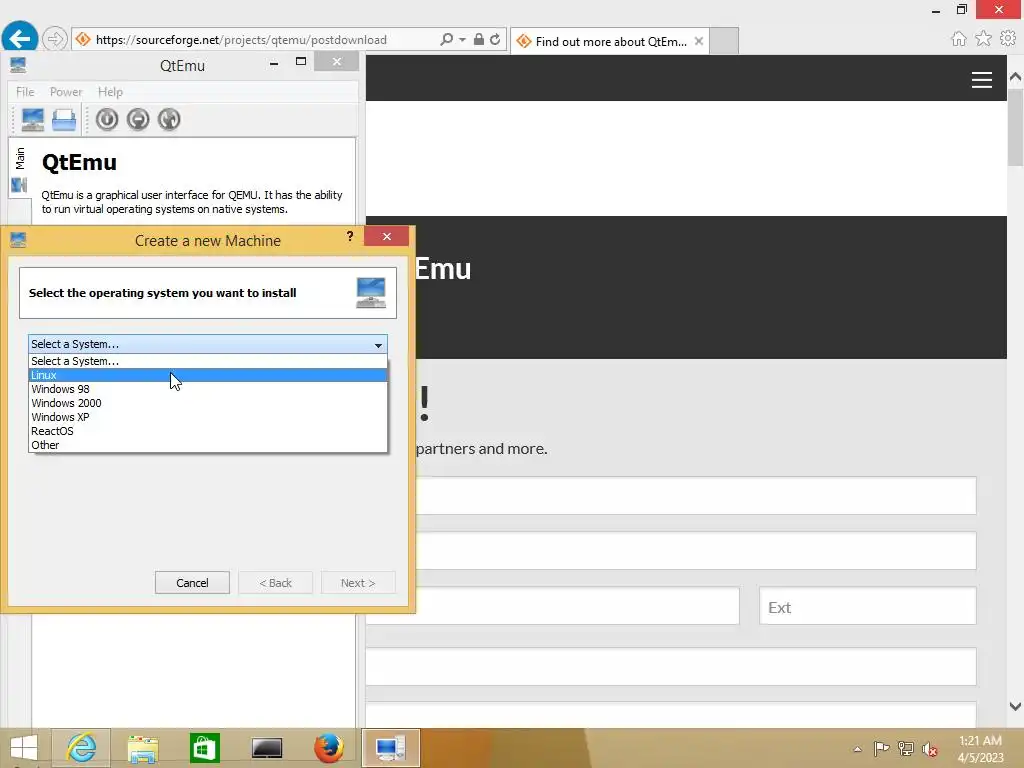This screenshot has height=768, width=1024.
Task: Click the power start icon in QtEmu toolbar
Action: coord(107,120)
